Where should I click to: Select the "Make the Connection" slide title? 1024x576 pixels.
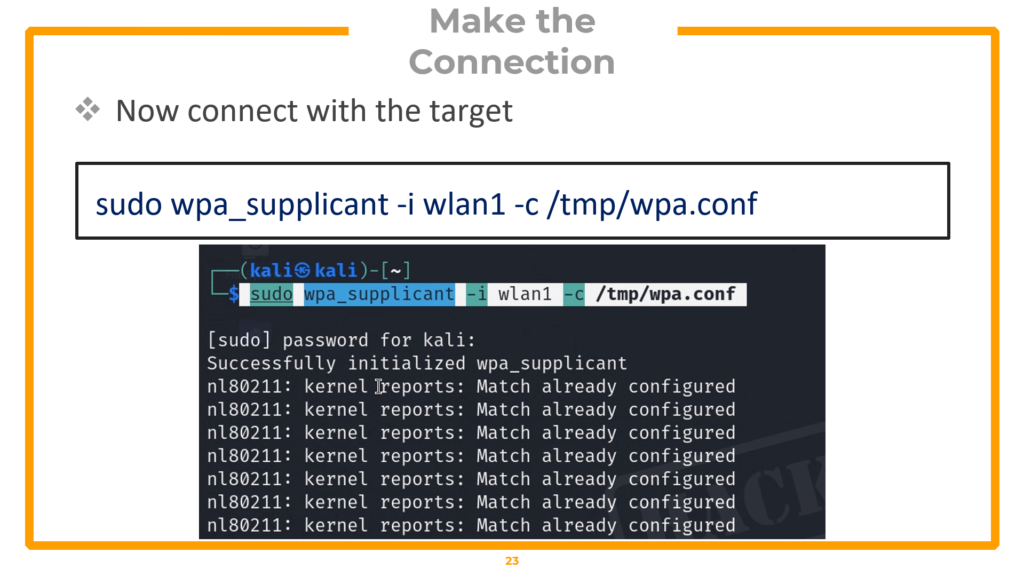tap(511, 41)
